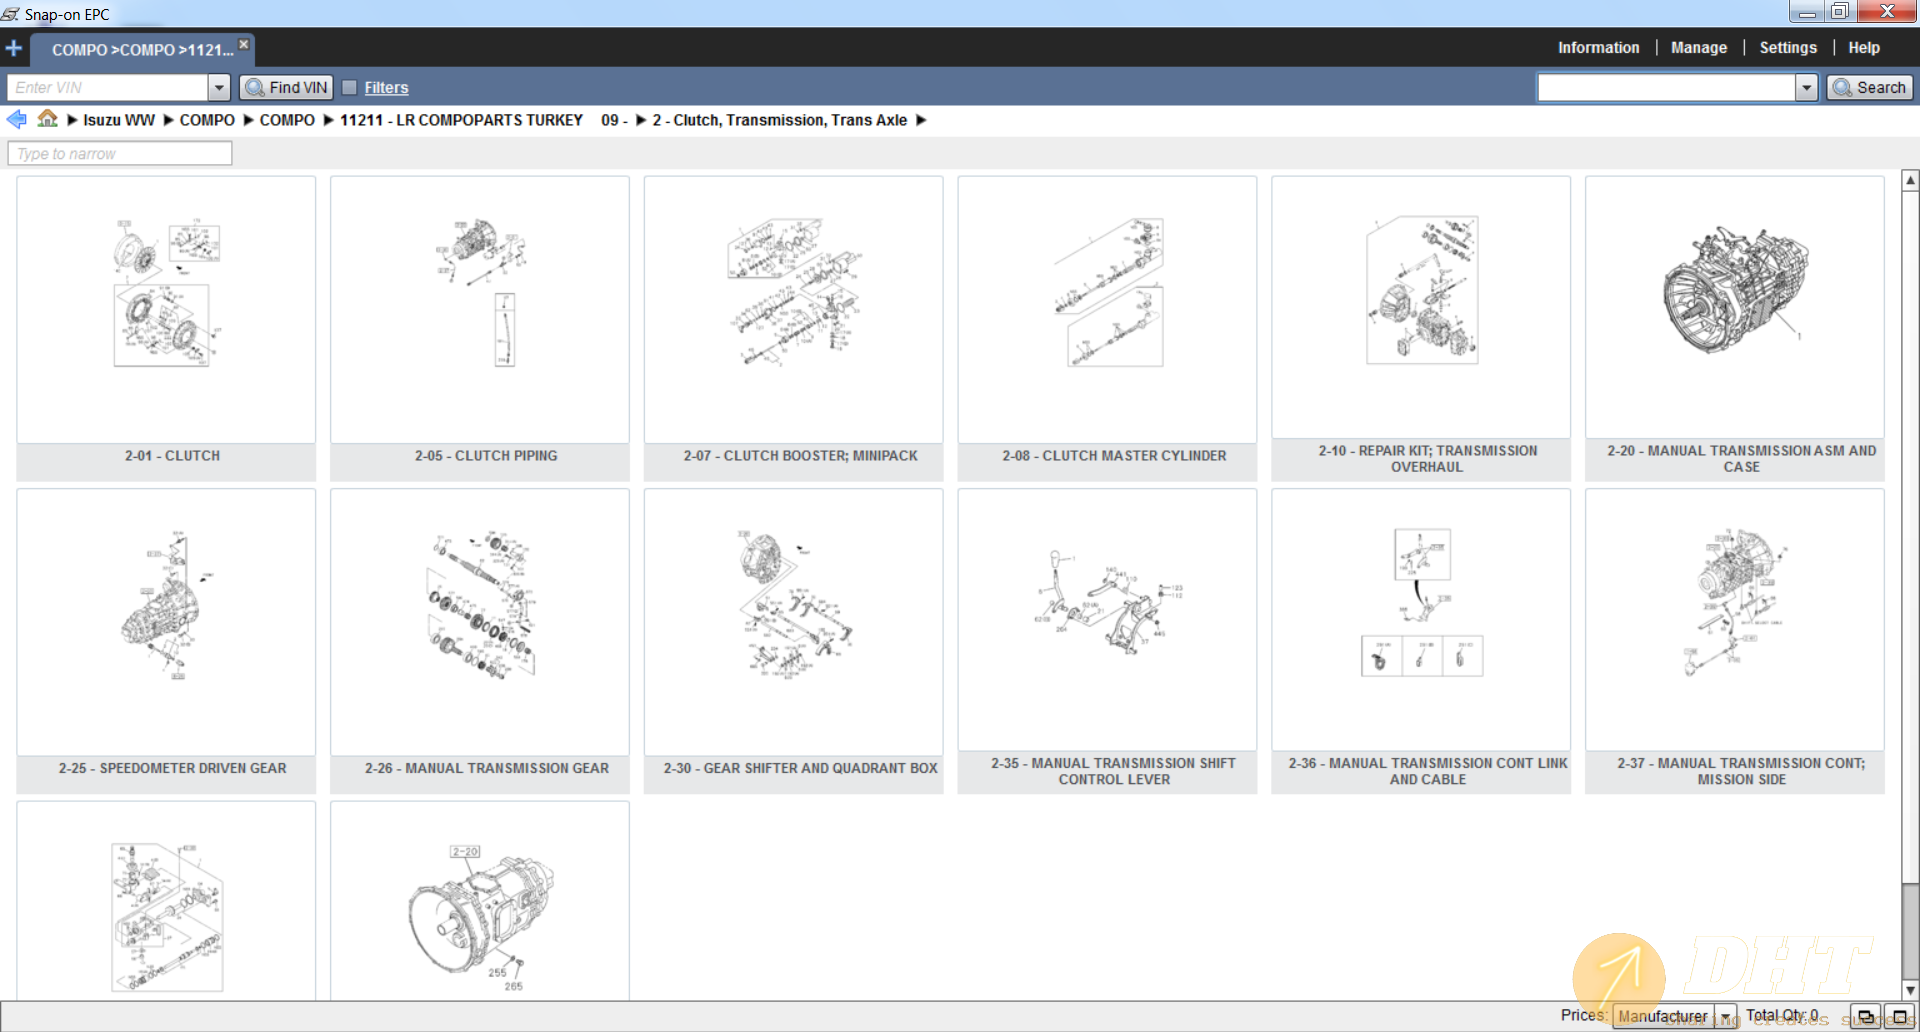Open 2-08 - CLUTCH MASTER CYLINDER diagram
Image resolution: width=1920 pixels, height=1032 pixels.
pos(1108,310)
